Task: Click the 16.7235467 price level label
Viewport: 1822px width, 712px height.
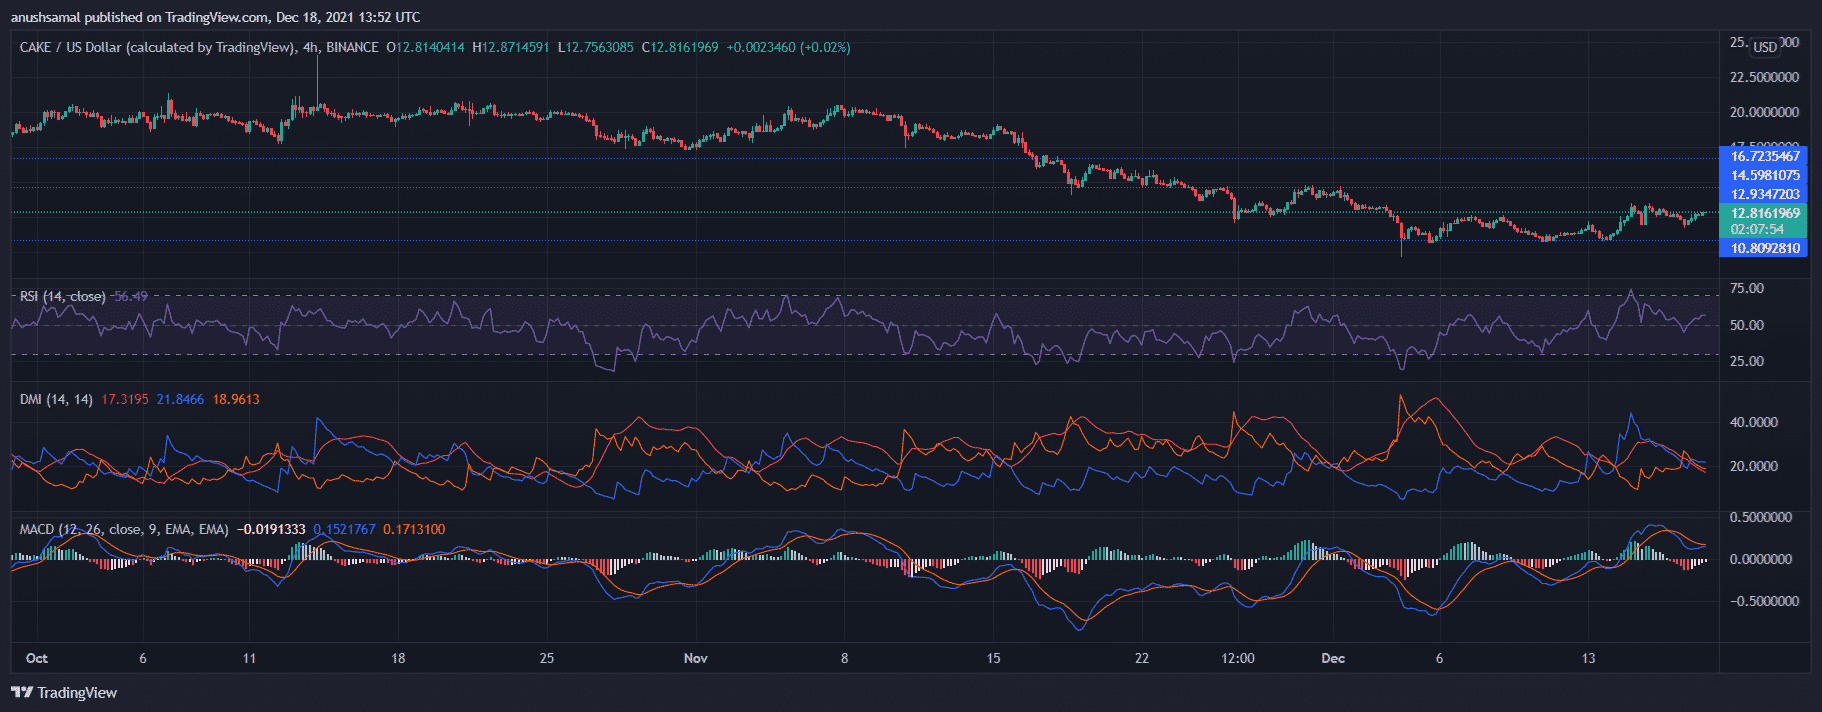Action: tap(1765, 156)
